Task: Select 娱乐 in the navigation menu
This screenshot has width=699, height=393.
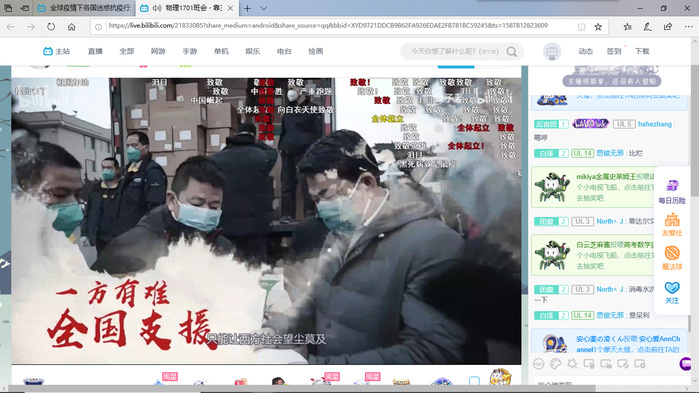Action: point(252,51)
